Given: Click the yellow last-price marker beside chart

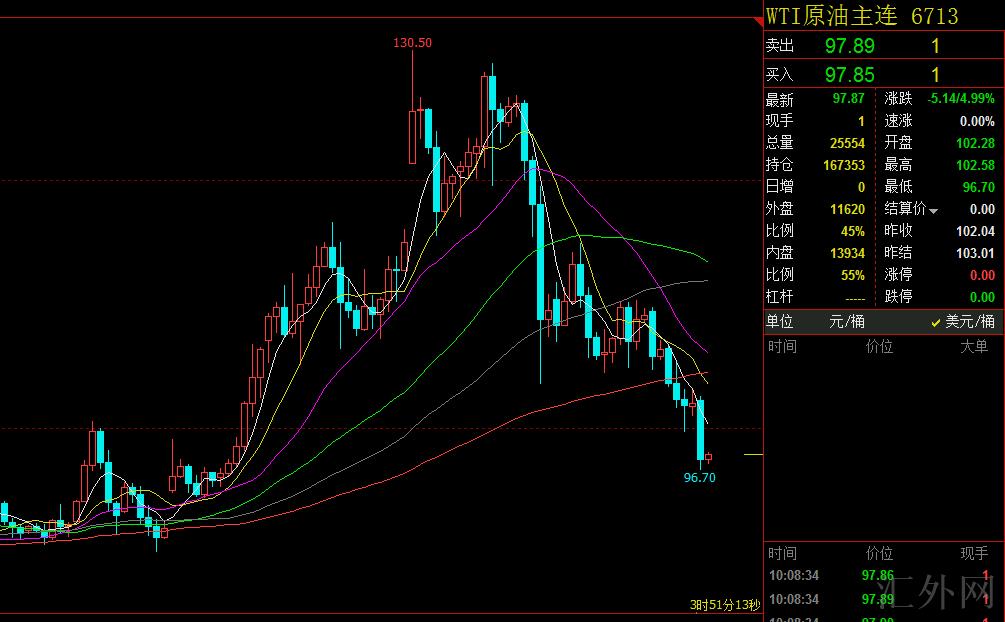Looking at the screenshot, I should [752, 455].
